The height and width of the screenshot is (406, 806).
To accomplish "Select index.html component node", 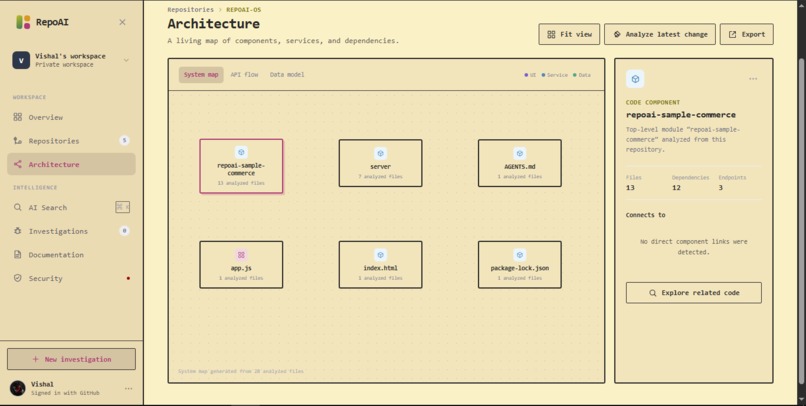I will coord(380,265).
